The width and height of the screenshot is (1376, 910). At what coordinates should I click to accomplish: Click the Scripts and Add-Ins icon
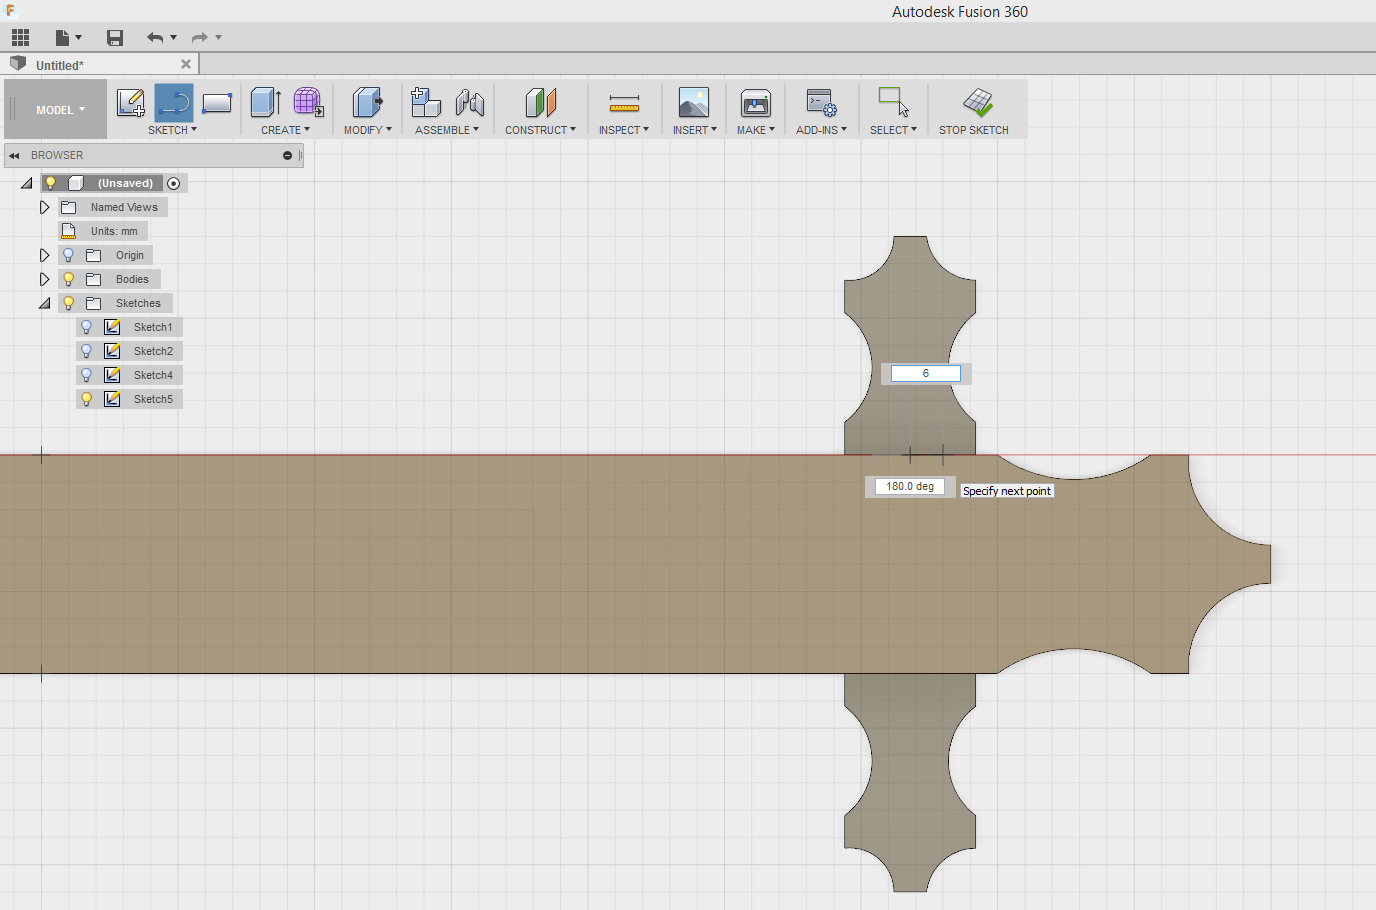pos(821,102)
